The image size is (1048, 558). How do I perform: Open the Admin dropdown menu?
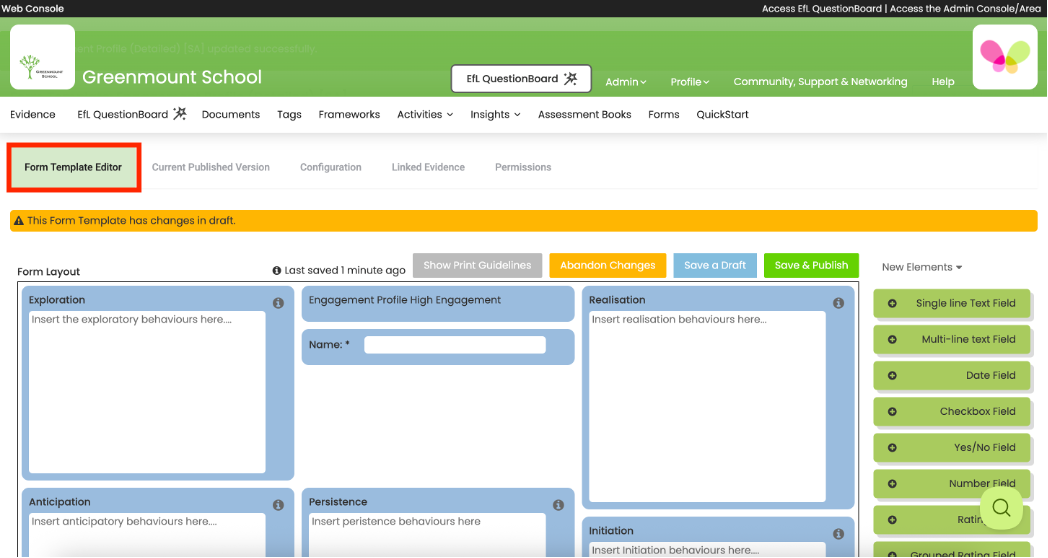(x=626, y=82)
